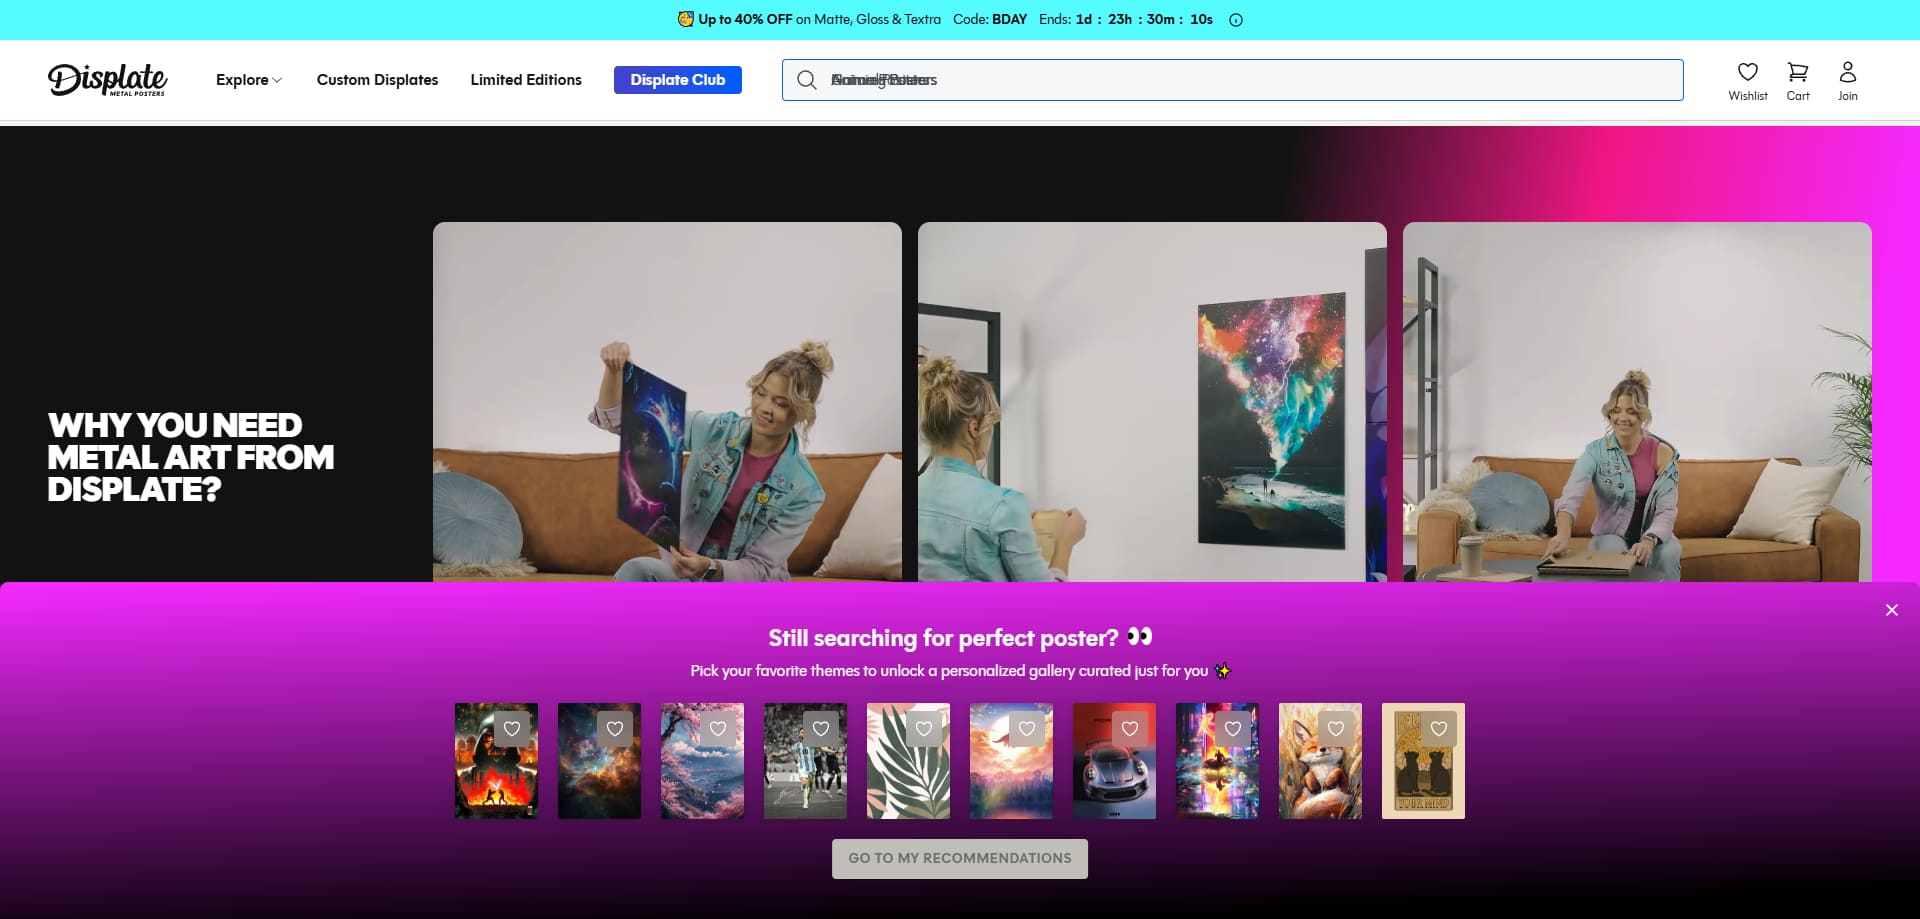This screenshot has height=919, width=1920.
Task: Open Custom Displates page
Action: [x=377, y=80]
